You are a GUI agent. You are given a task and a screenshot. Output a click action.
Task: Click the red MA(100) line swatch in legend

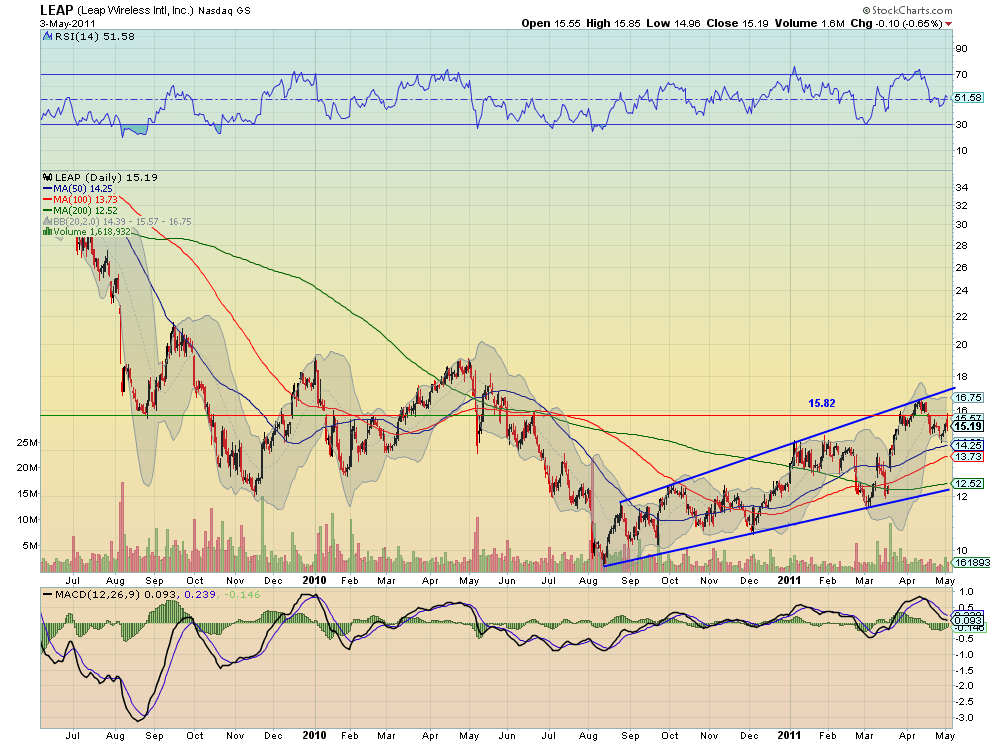[47, 200]
